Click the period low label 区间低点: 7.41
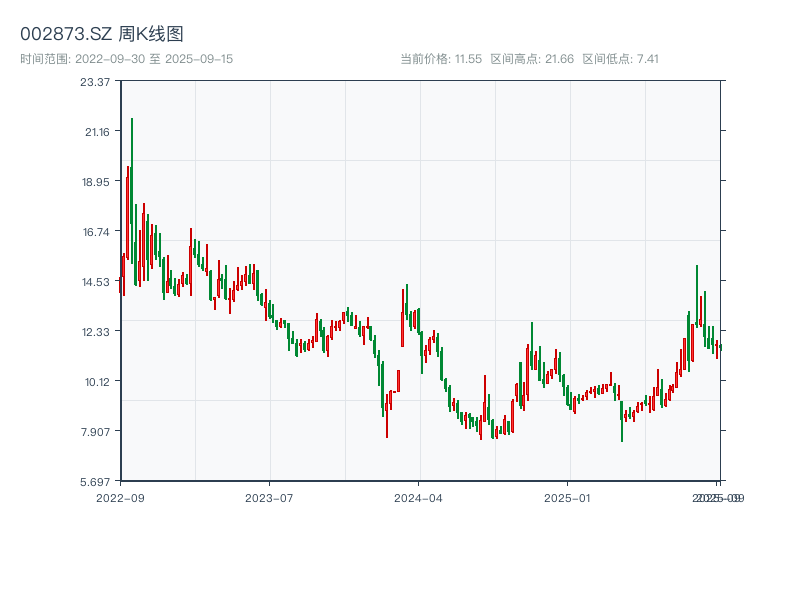The width and height of the screenshot is (800, 600). (620, 59)
